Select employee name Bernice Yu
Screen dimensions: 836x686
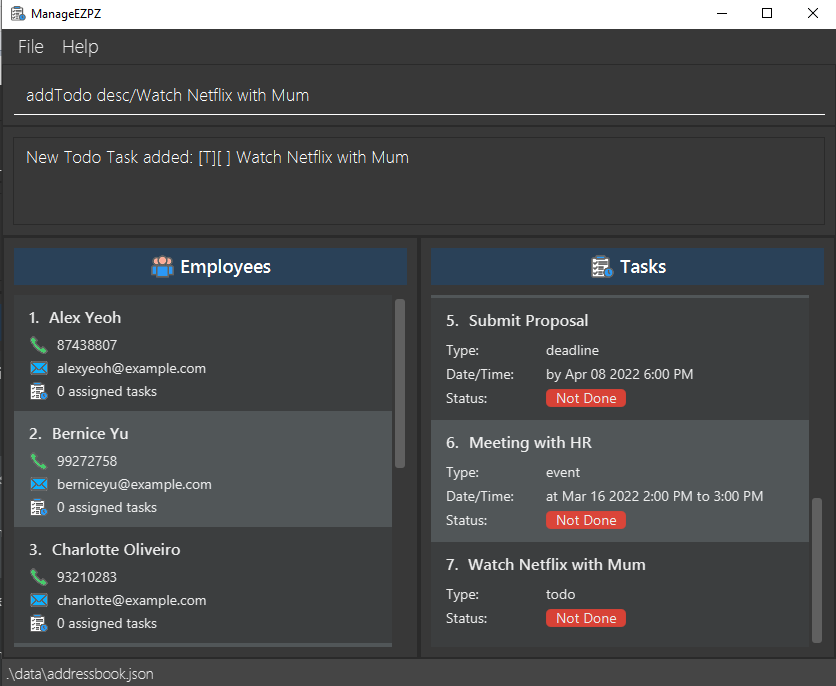(90, 434)
